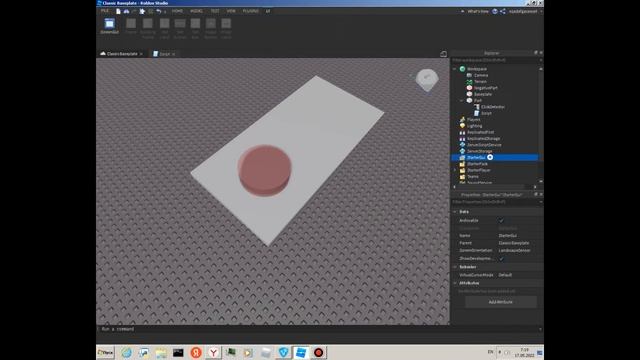Toggle the ShowDevelopmentGui checkbox

[x=501, y=259]
